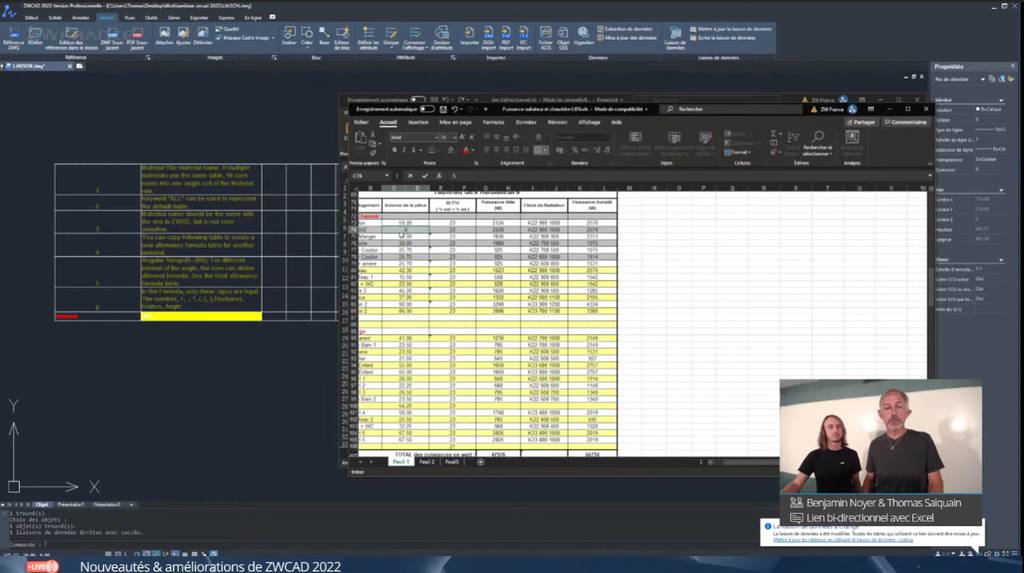1024x573 pixels.
Task: Open the Annoter ribbon tab in ZWCAD
Action: tap(80, 18)
